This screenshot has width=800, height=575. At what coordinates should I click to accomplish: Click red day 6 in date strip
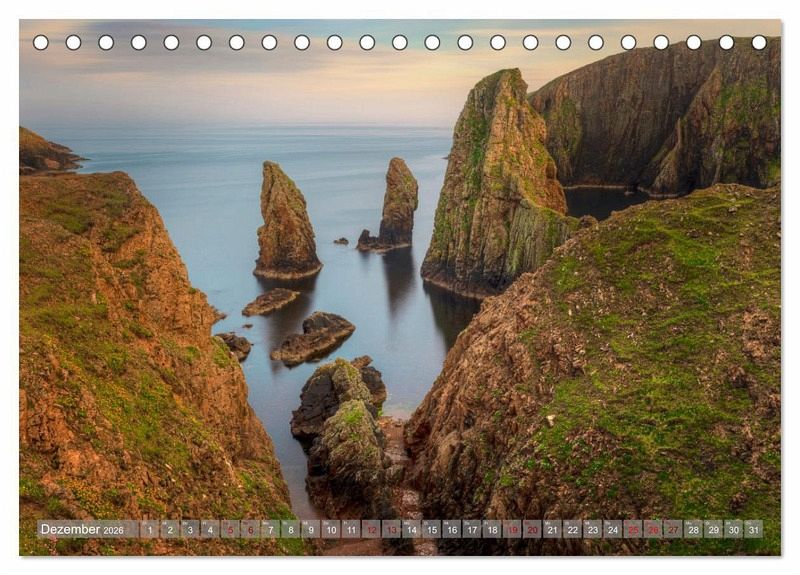[250, 529]
